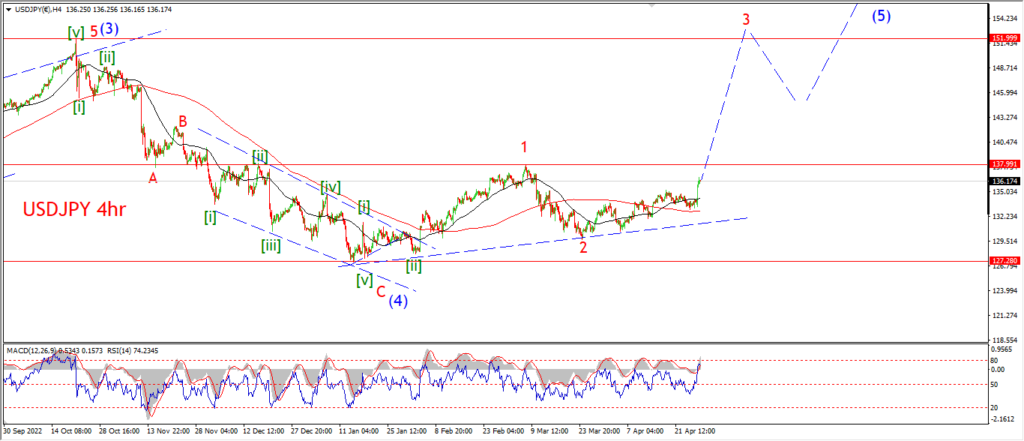Select the USDJPY 4hr red text label

coord(74,210)
